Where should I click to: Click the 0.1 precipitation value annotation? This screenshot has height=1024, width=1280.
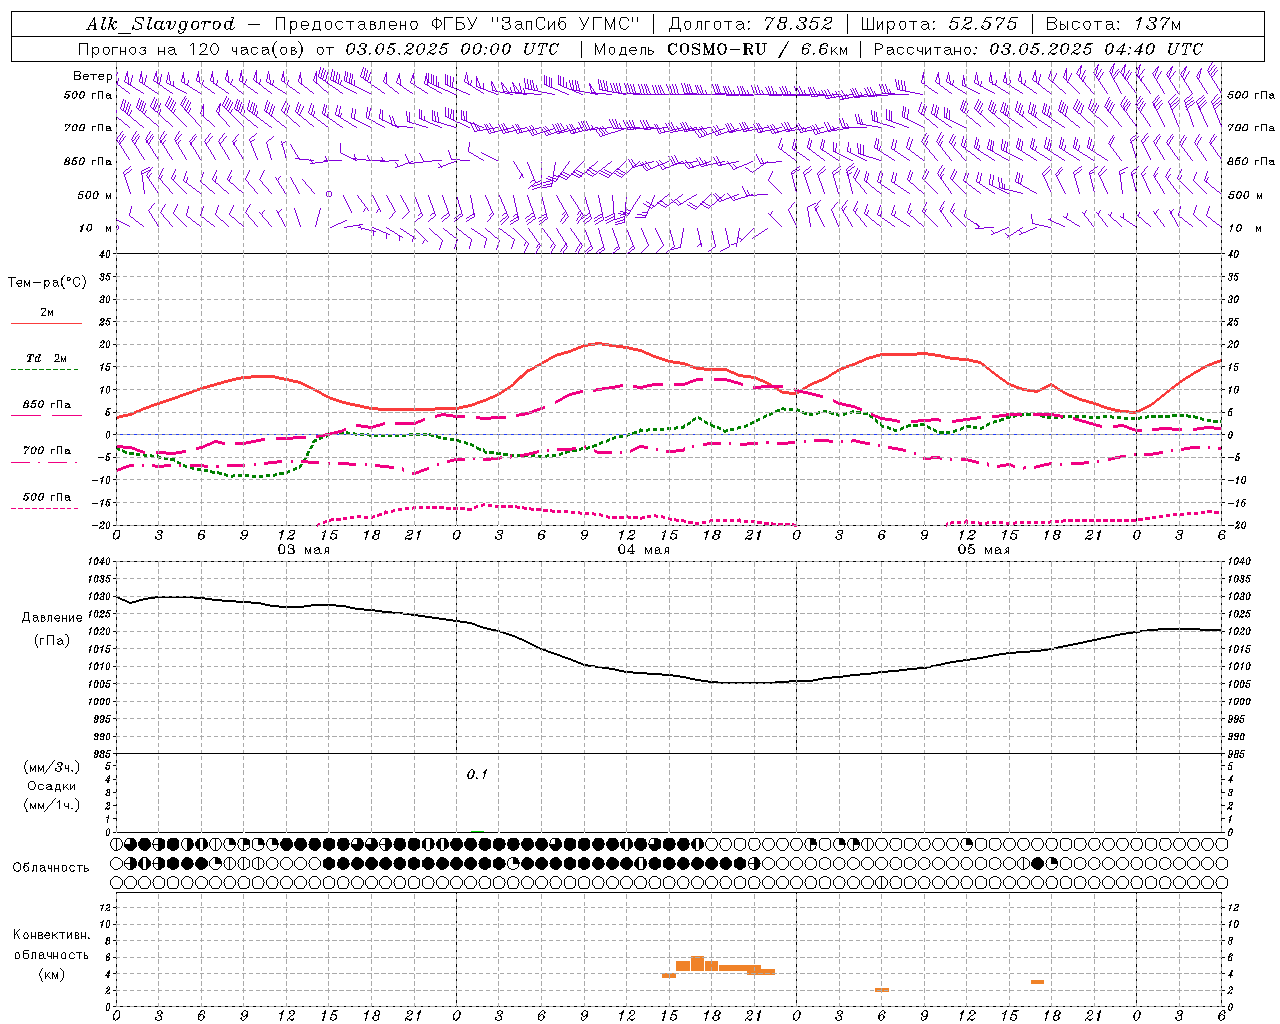coord(477,775)
